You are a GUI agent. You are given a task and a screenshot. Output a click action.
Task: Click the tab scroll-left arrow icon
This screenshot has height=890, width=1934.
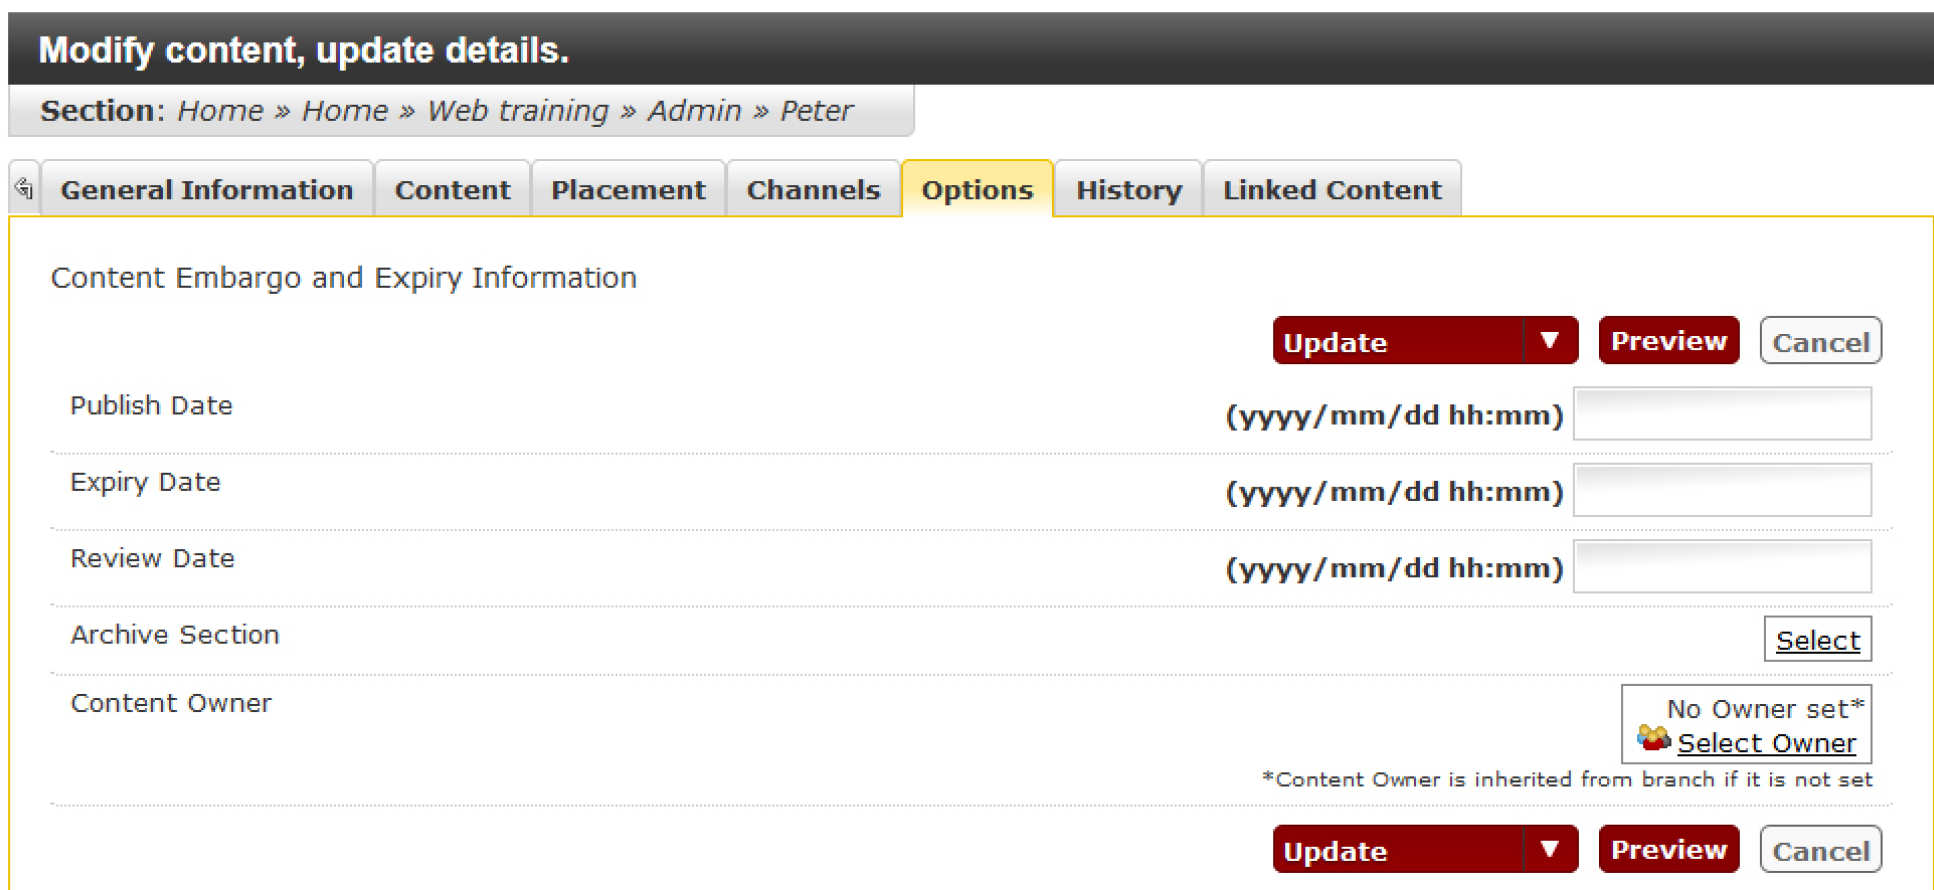[x=24, y=188]
